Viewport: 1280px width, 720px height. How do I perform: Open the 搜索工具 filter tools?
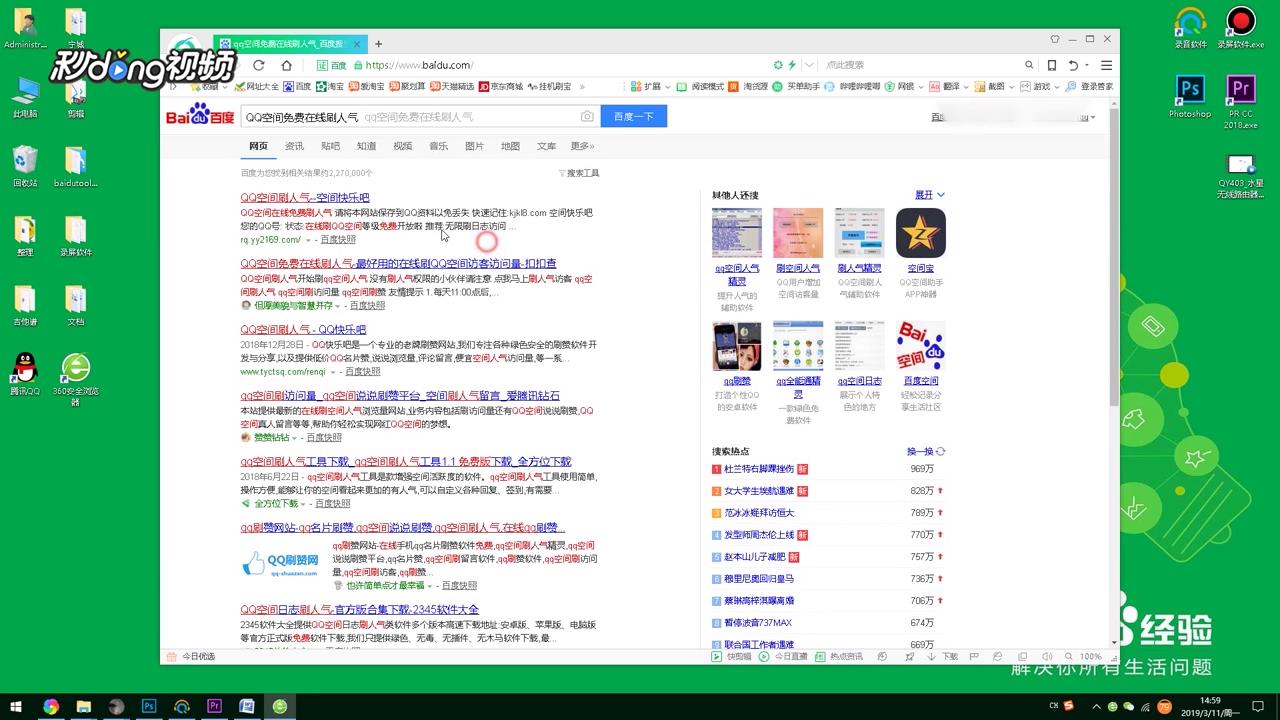(579, 173)
